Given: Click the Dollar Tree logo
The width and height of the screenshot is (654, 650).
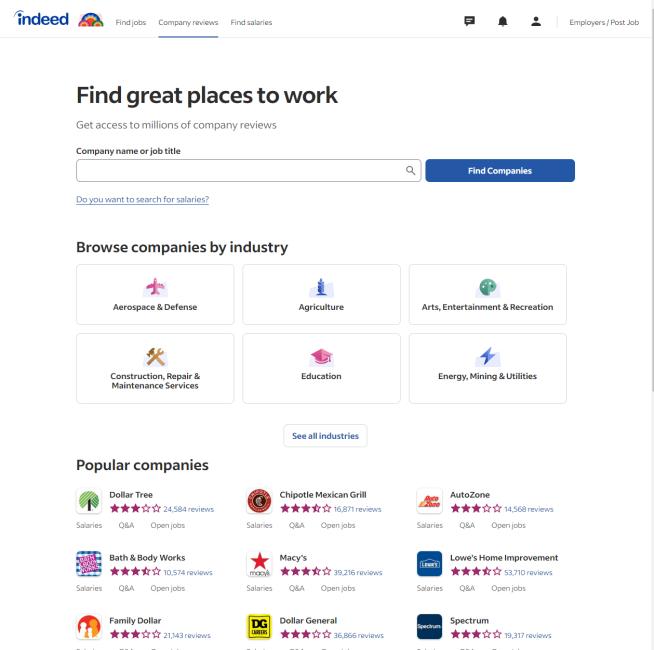Looking at the screenshot, I should click(x=89, y=501).
